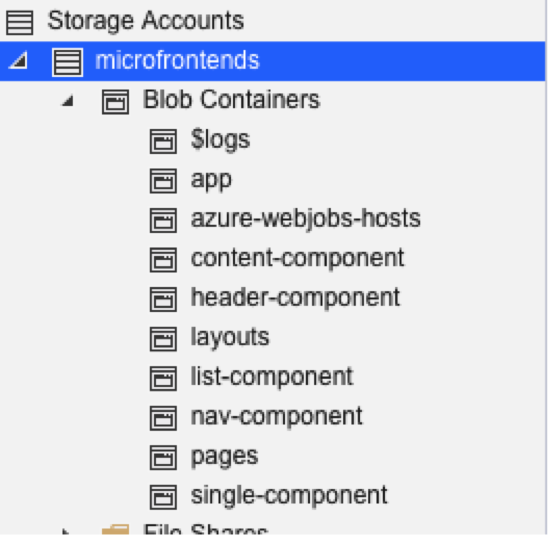Collapse the Blob Containers node
The width and height of the screenshot is (552, 535).
68,101
